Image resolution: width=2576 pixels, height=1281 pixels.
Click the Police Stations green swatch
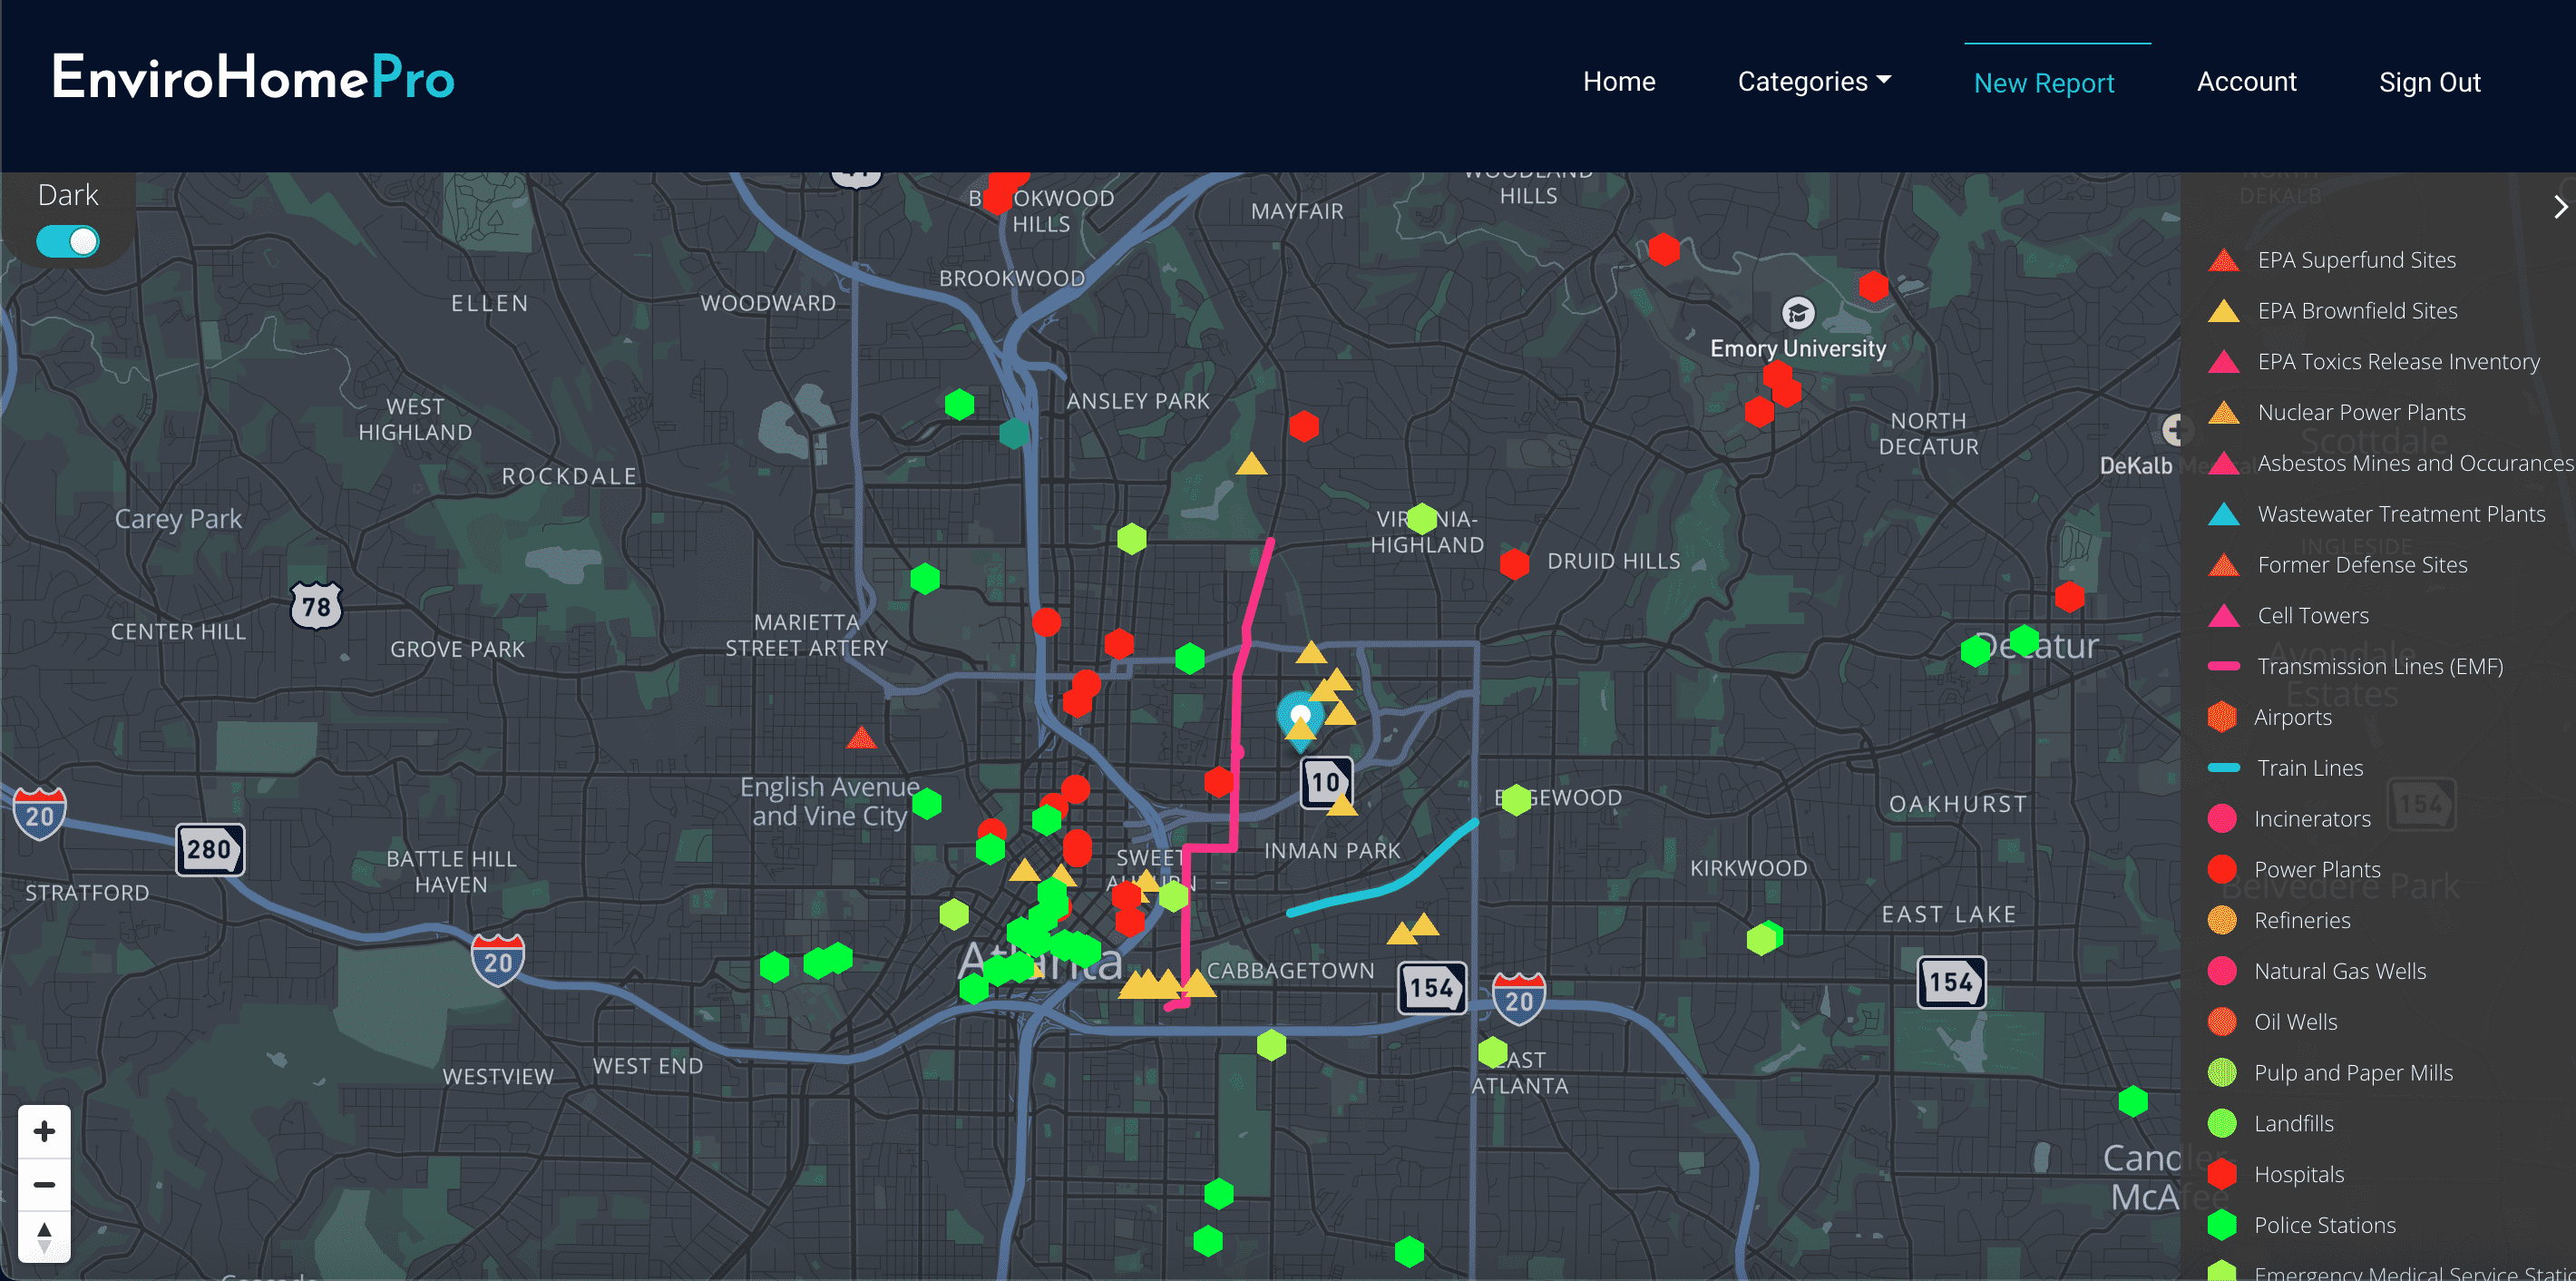pos(2221,1225)
